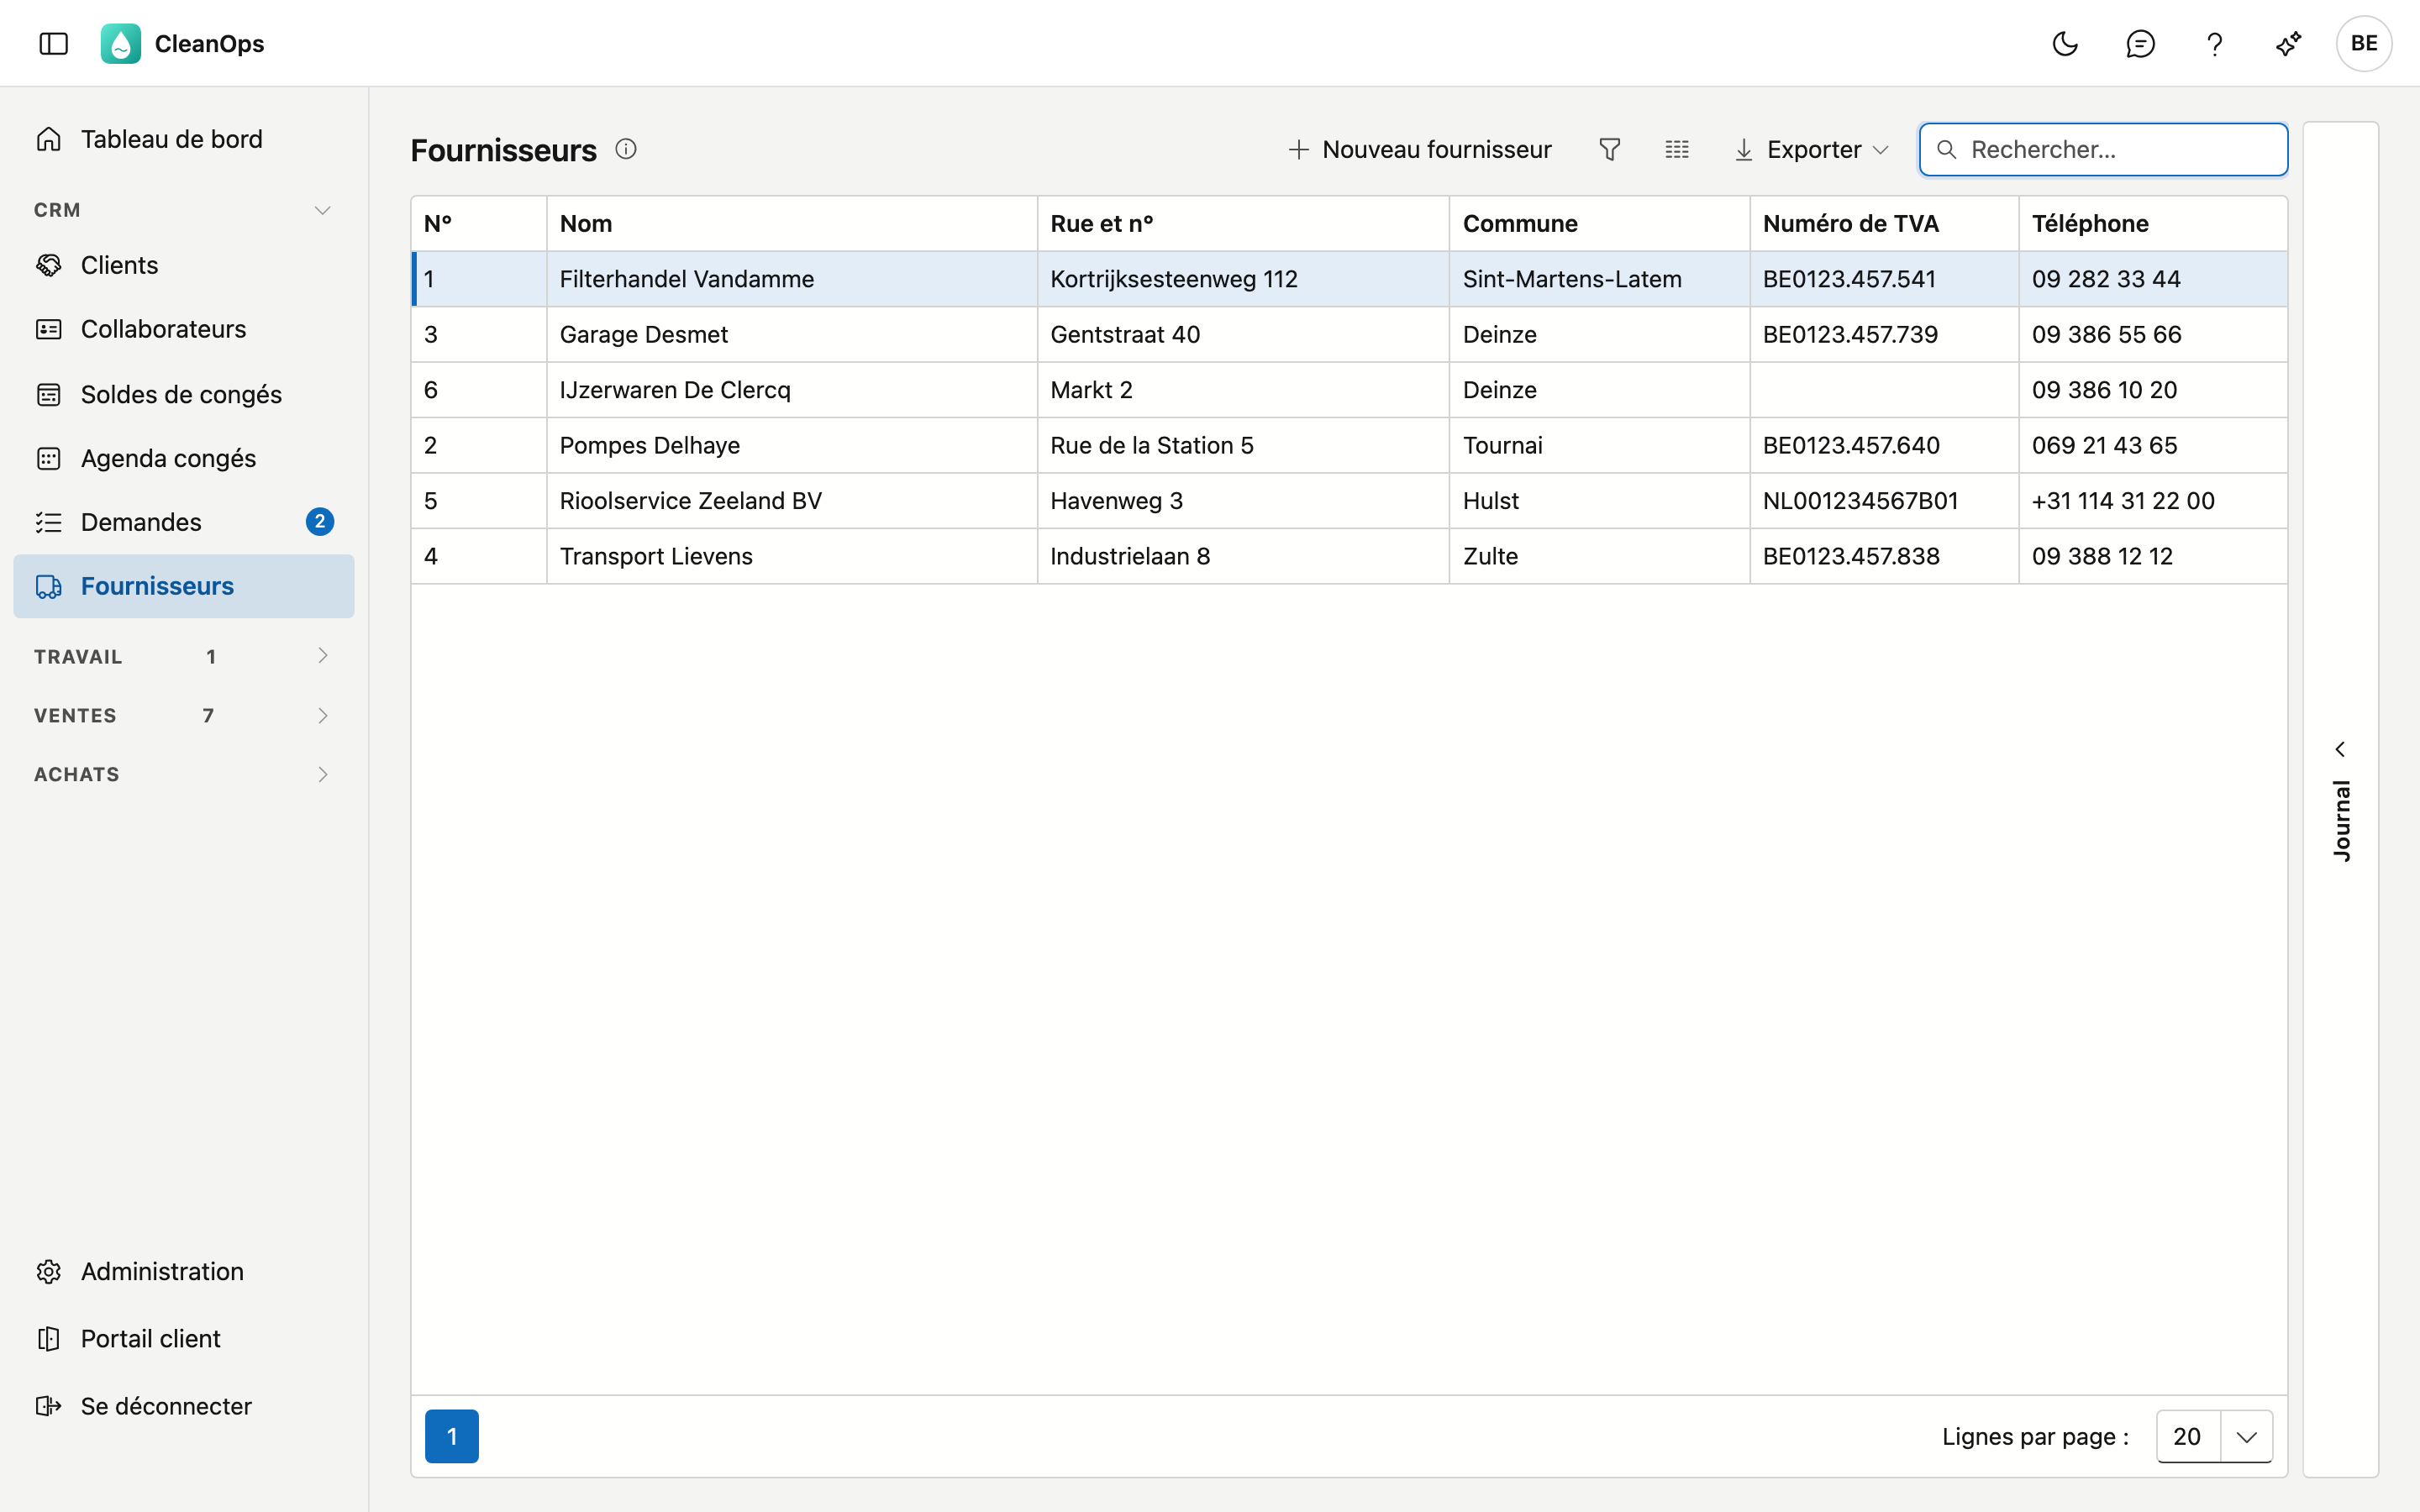Click Nouveau fournisseur button
This screenshot has width=2420, height=1512.
[x=1420, y=150]
